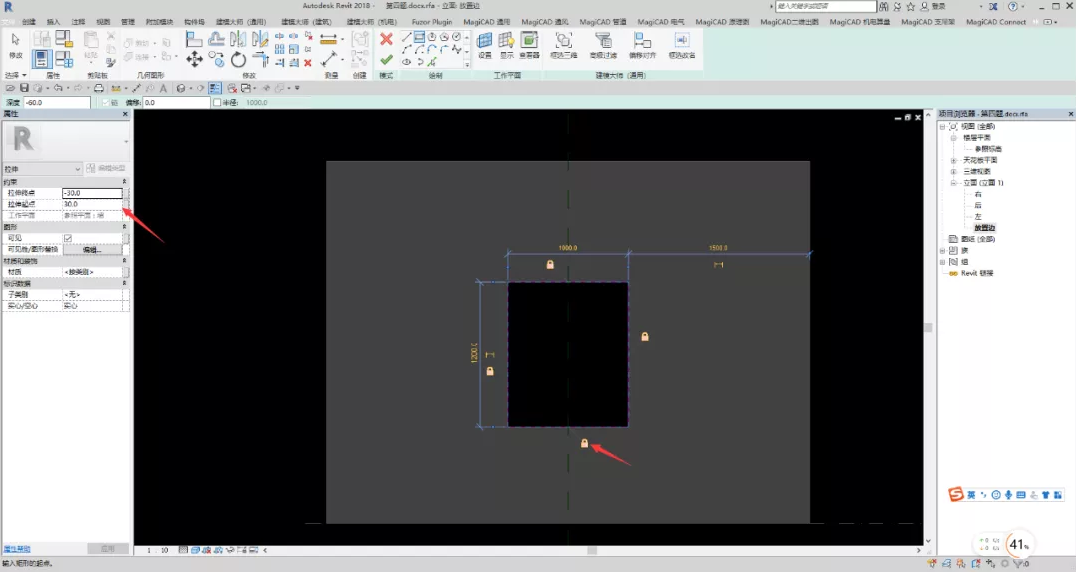The image size is (1076, 572).
Task: Toggle the padlock under the 1000.0 dimension
Action: pyautogui.click(x=550, y=264)
